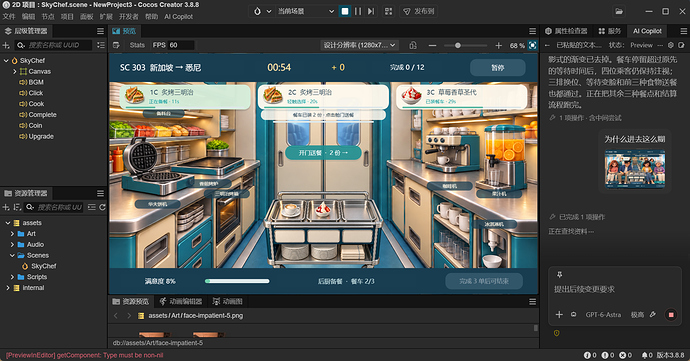Click the zoom-in plus icon in preview toolbar
690x361 pixels.
pyautogui.click(x=499, y=45)
